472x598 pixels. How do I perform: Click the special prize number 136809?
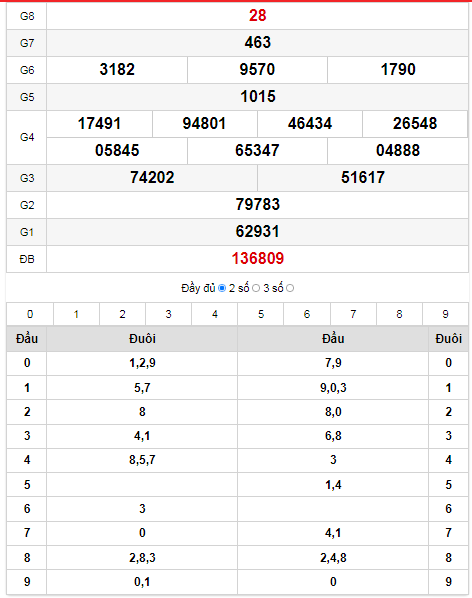(258, 259)
